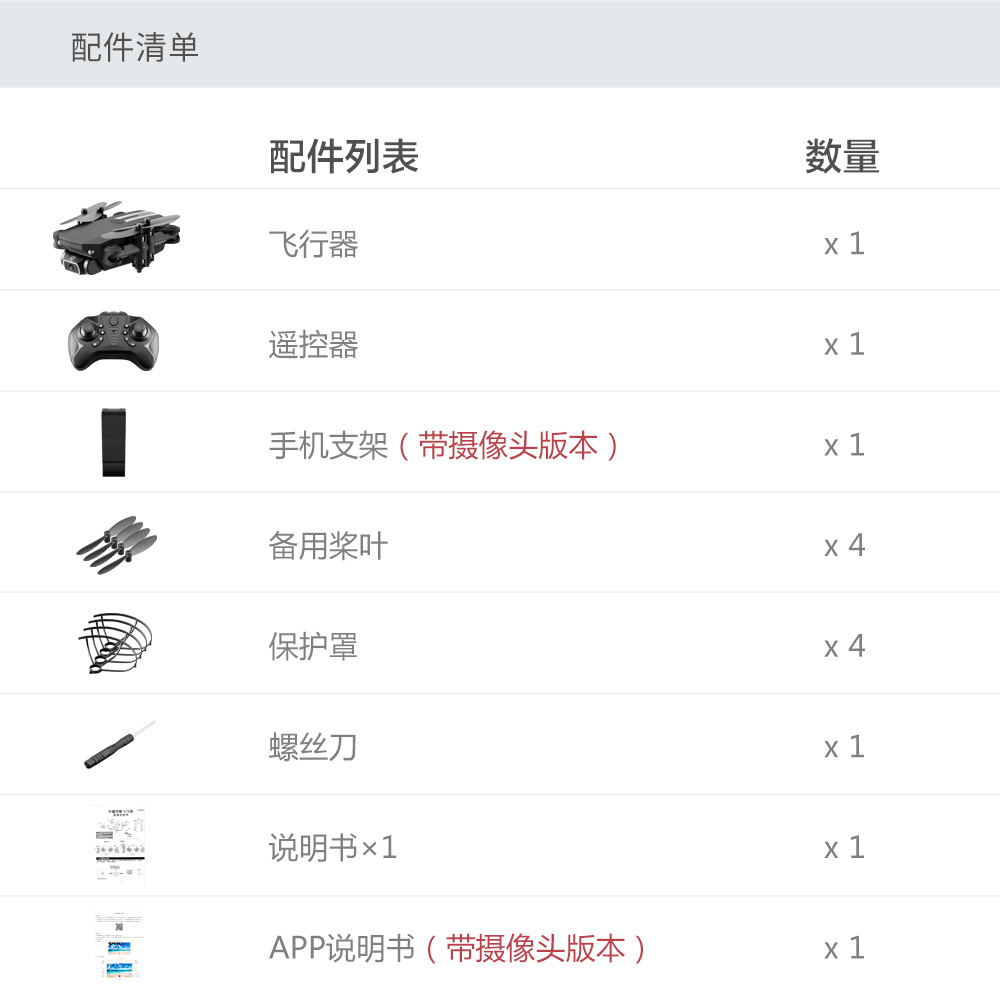
Task: Select the screwdriver image
Action: 120,744
